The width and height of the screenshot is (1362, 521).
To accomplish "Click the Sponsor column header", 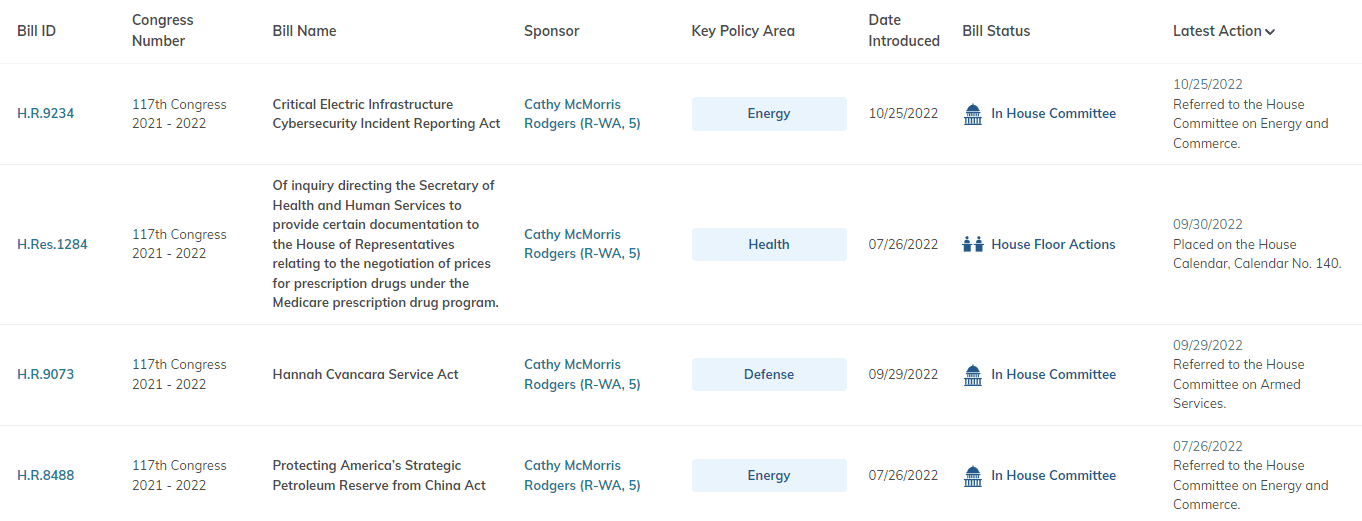I will (x=551, y=31).
